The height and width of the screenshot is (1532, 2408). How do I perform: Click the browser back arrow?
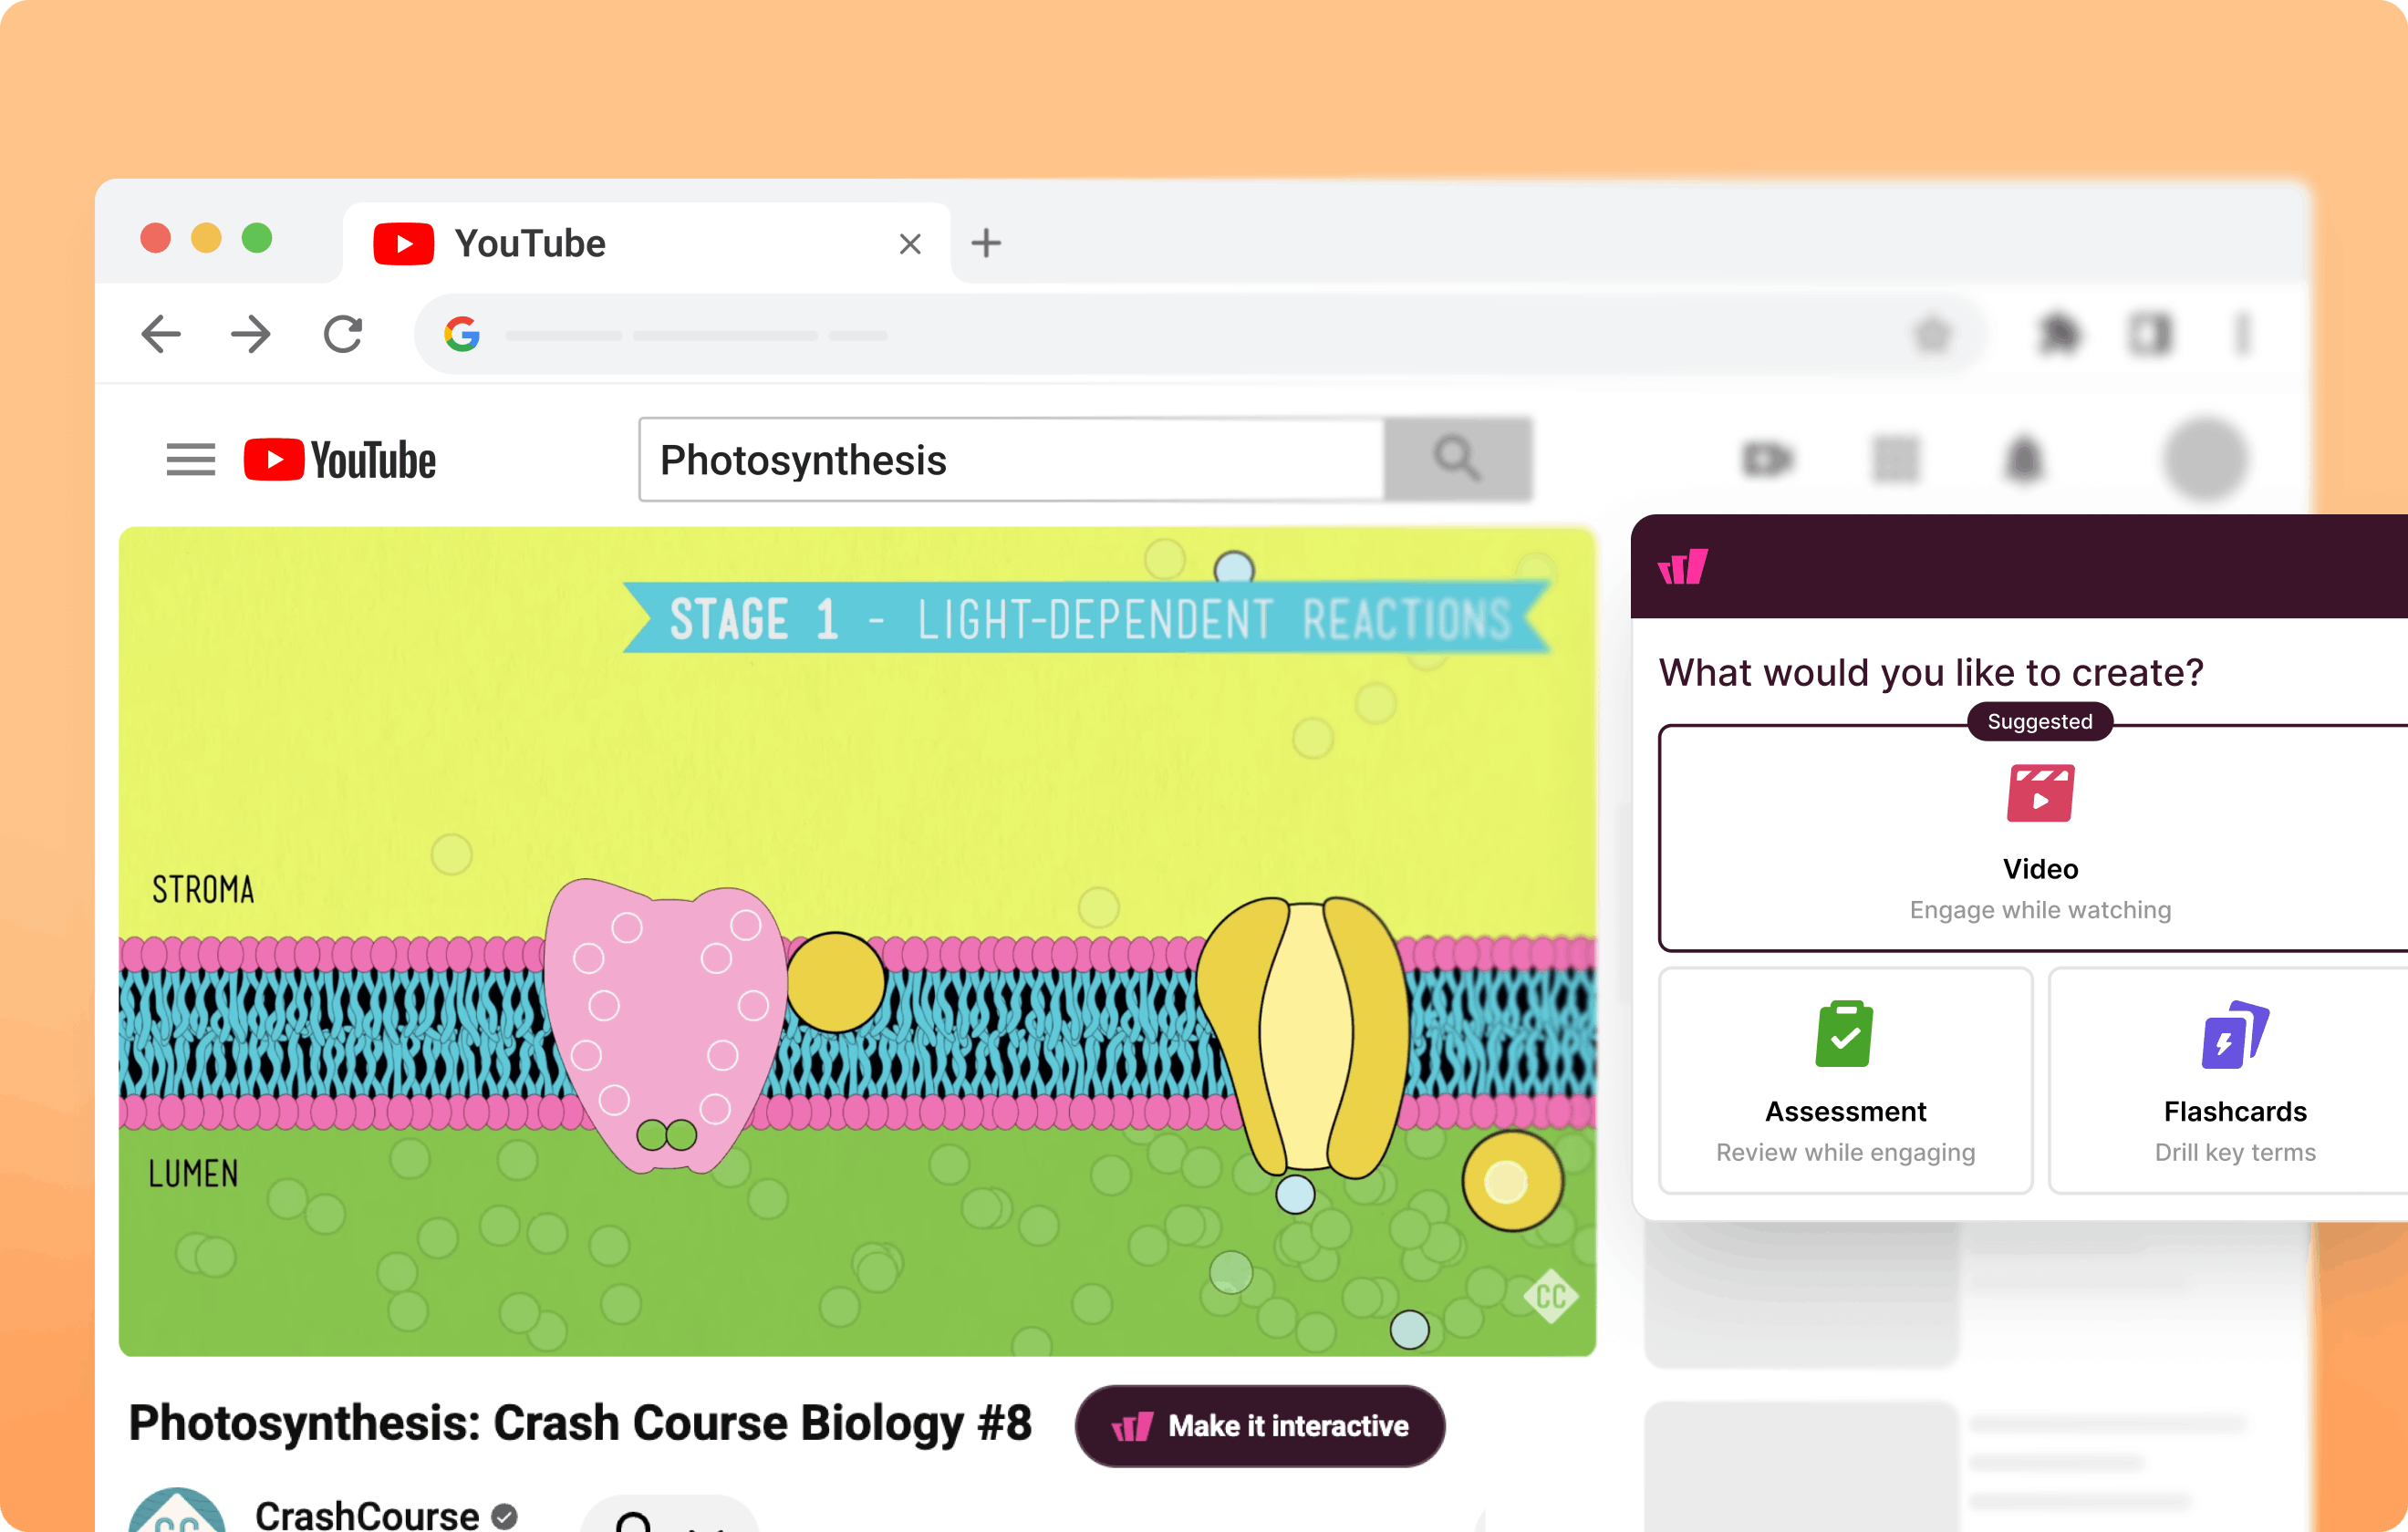coord(161,334)
